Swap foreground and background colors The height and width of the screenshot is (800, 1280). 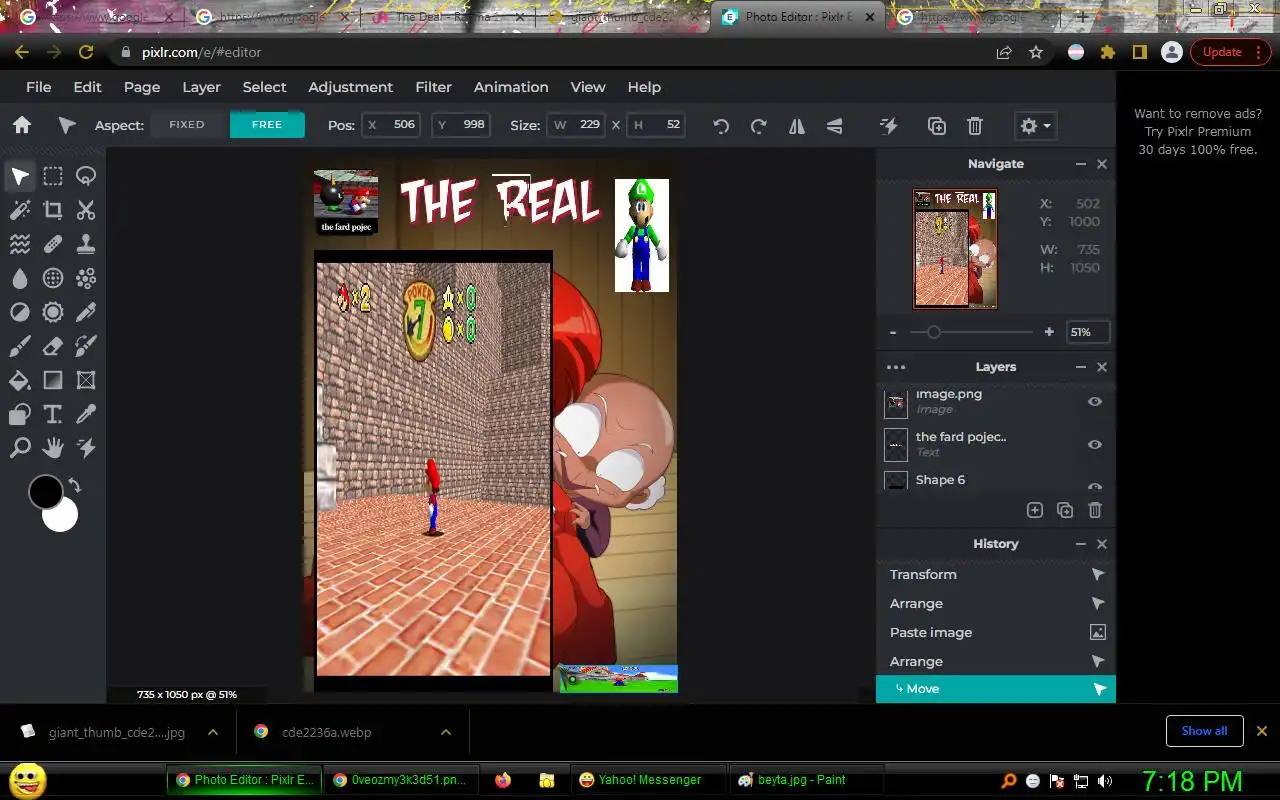click(x=74, y=486)
